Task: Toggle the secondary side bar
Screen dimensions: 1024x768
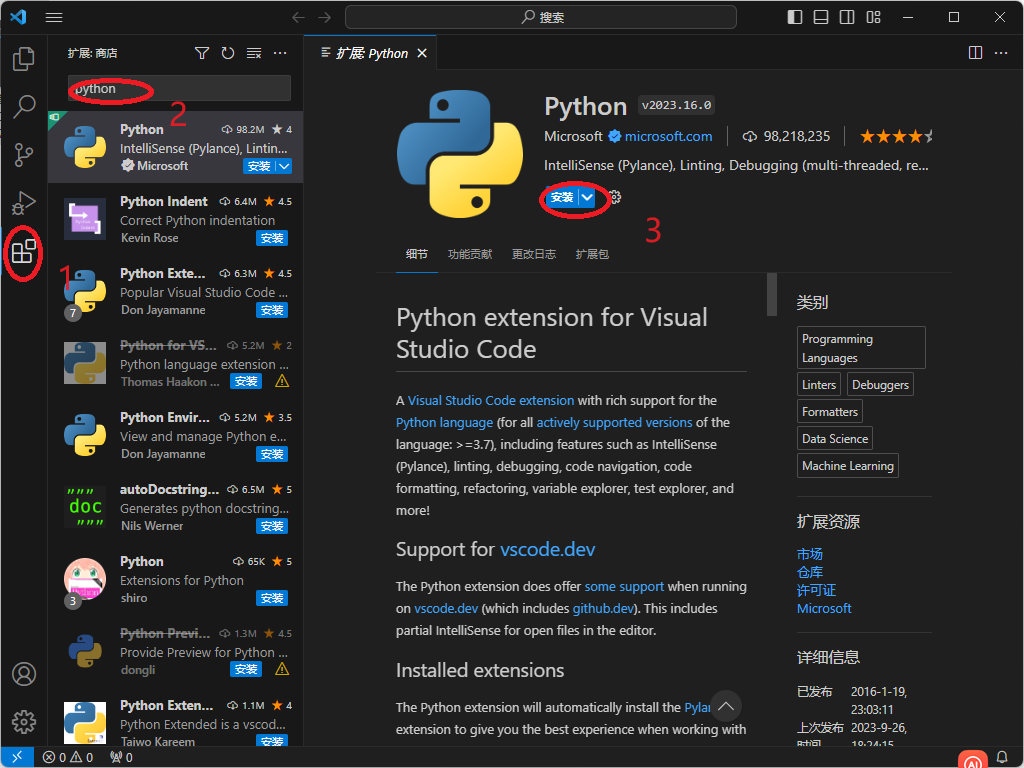Action: pyautogui.click(x=847, y=18)
